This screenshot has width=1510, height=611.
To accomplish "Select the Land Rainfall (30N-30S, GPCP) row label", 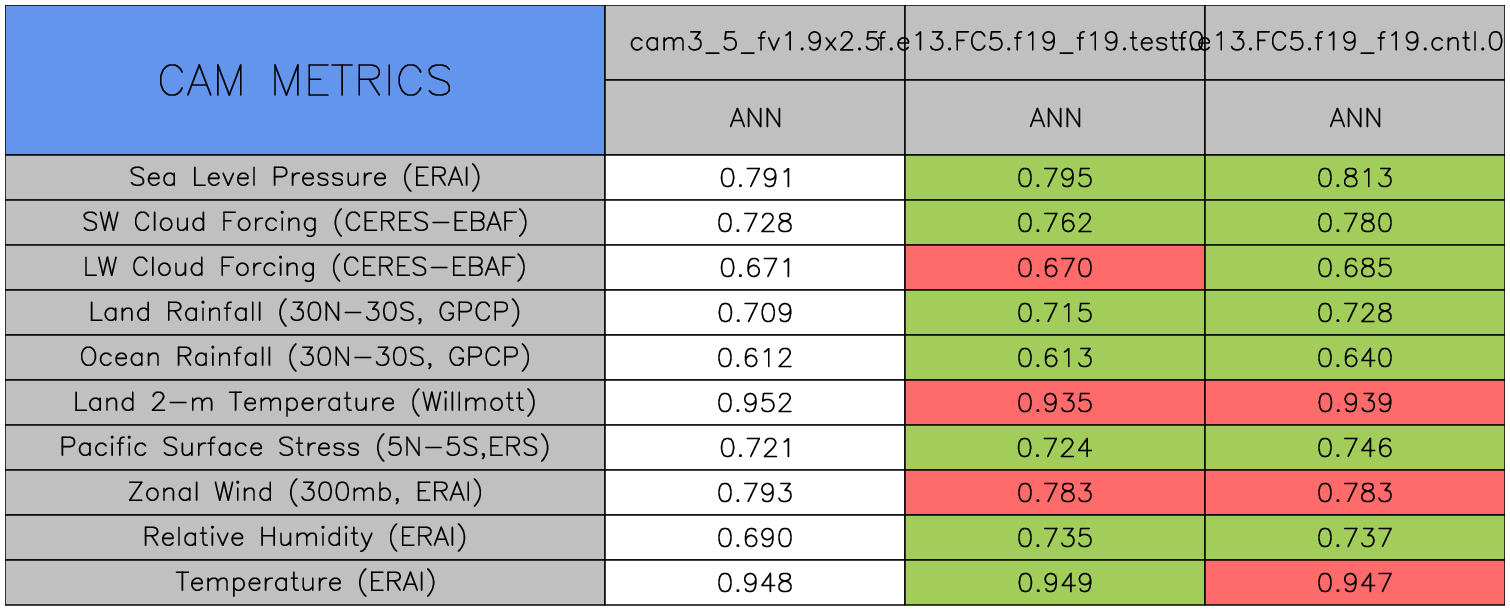I will pyautogui.click(x=305, y=312).
